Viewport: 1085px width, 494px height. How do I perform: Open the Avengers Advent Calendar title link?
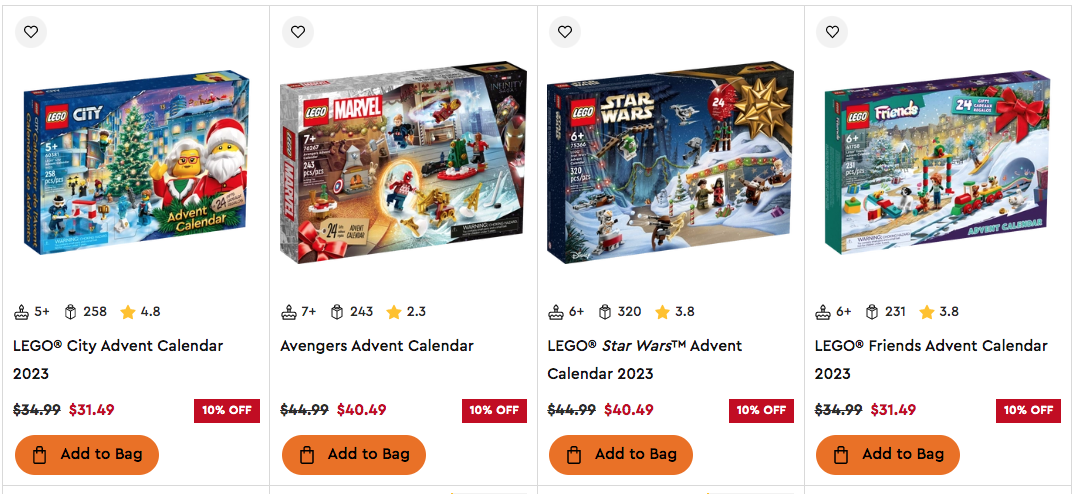[x=377, y=345]
